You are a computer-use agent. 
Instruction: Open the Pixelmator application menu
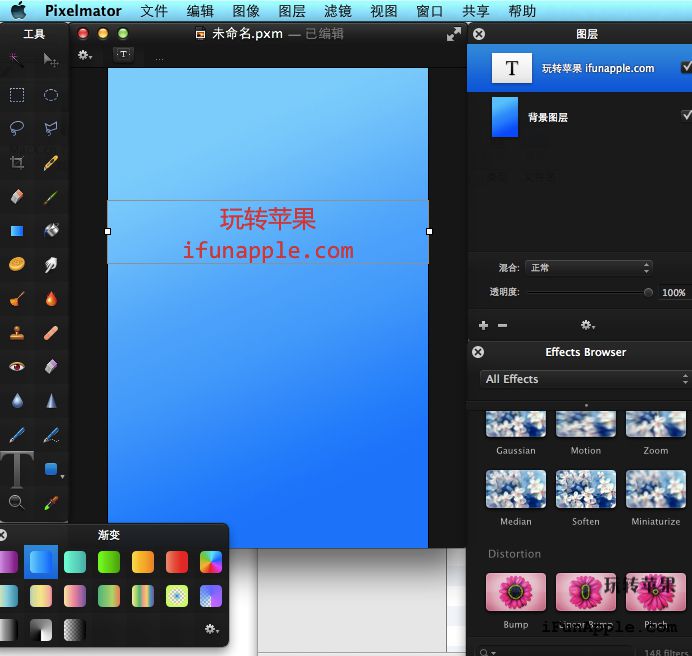click(83, 11)
